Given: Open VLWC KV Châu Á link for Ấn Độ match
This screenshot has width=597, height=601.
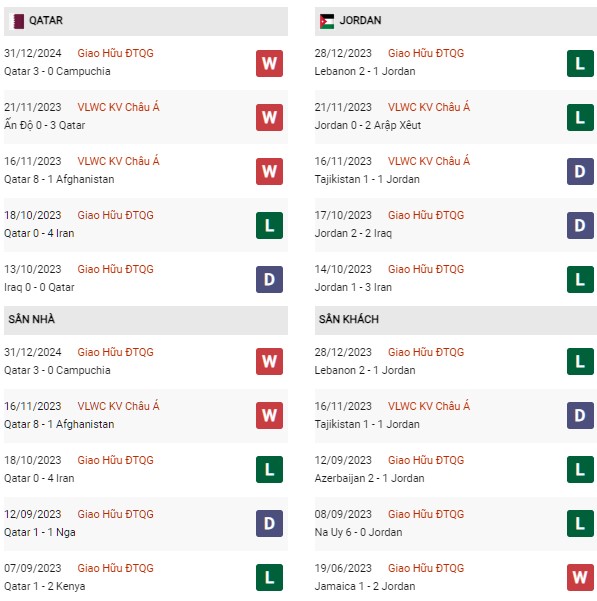Looking at the screenshot, I should (118, 107).
